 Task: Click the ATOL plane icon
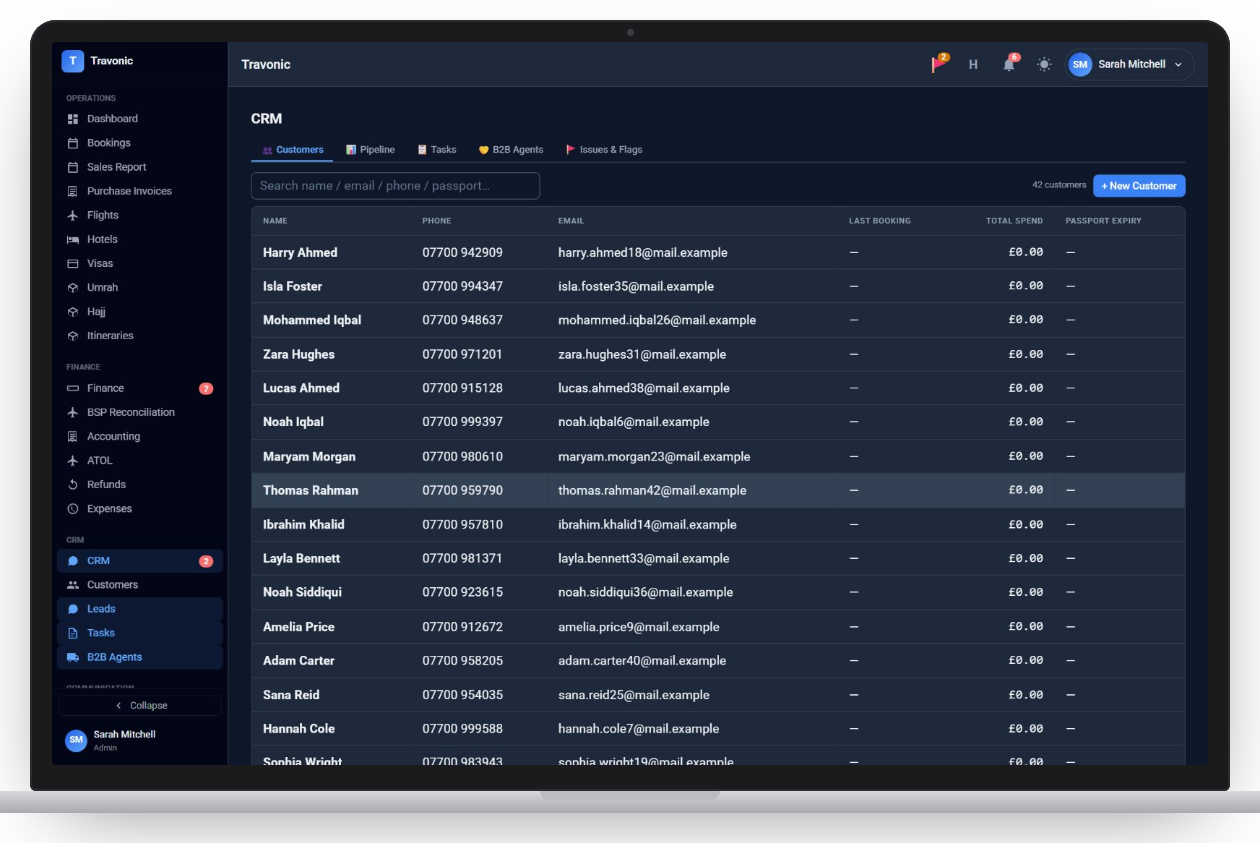coord(73,460)
